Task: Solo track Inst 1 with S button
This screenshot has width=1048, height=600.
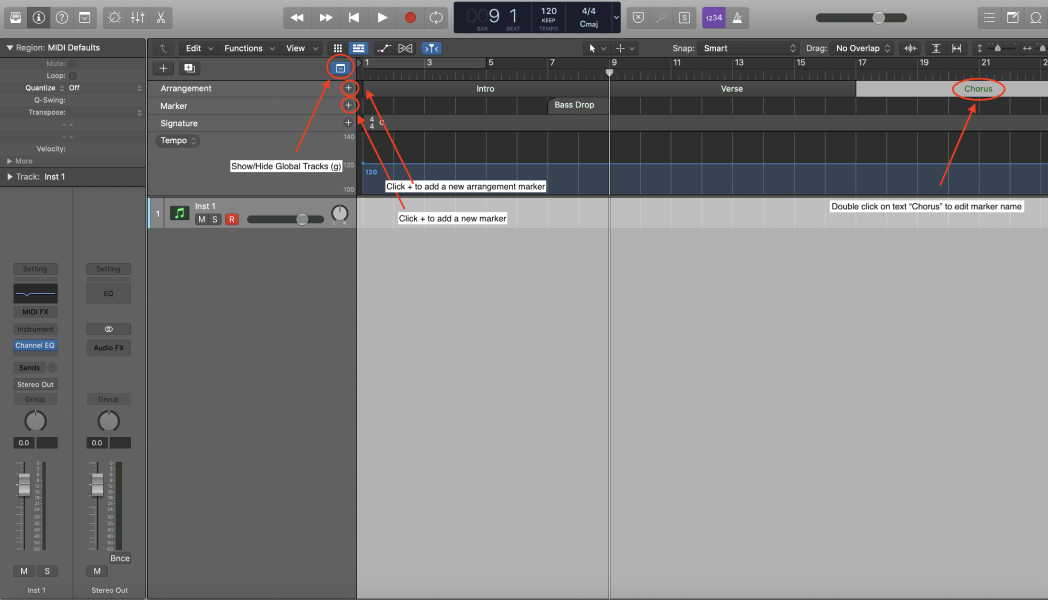Action: pyautogui.click(x=215, y=219)
